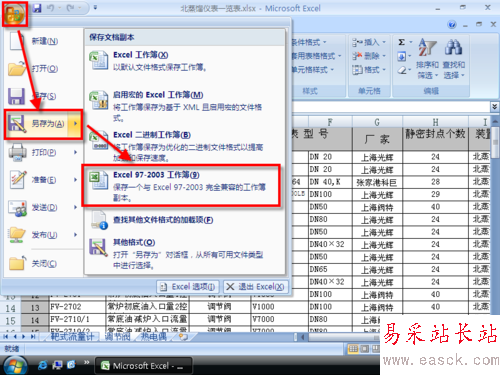Click cell FV-2710/1
The image size is (500, 375).
tap(77, 319)
